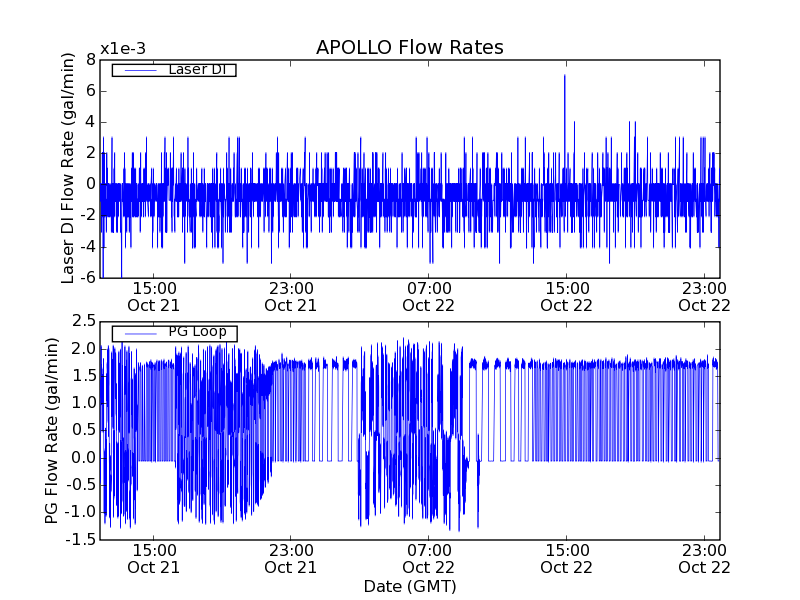Click top plot's "23:00 Oct 21" tick label

[290, 296]
